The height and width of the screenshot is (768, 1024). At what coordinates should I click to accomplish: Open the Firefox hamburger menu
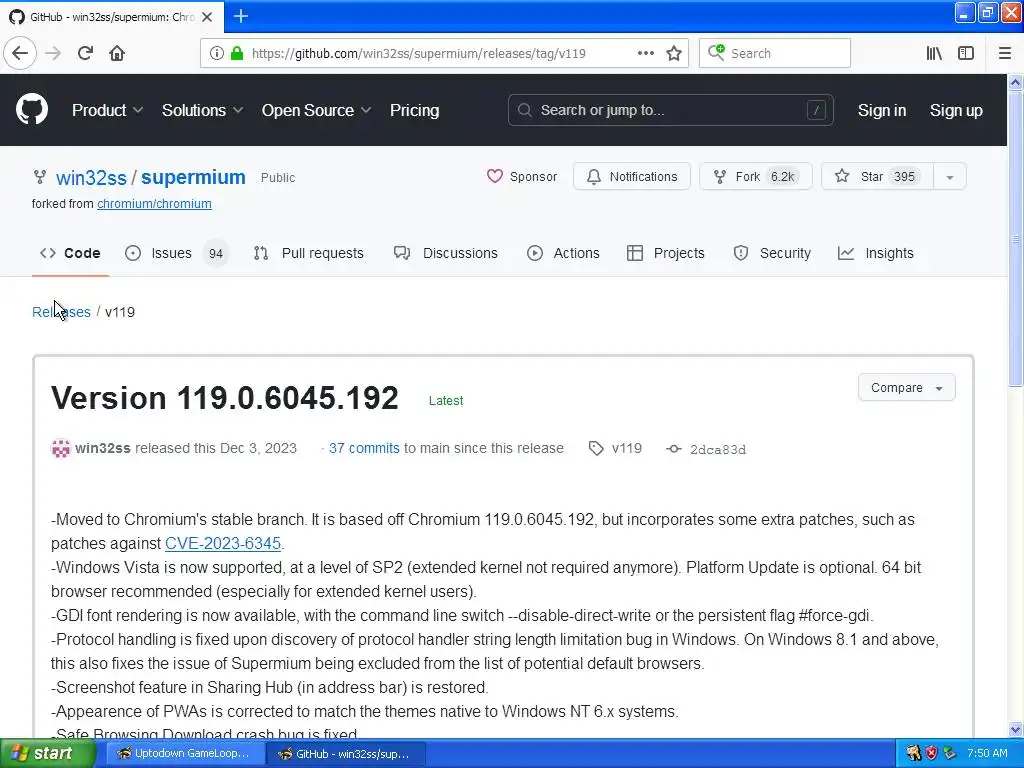pos(1005,53)
